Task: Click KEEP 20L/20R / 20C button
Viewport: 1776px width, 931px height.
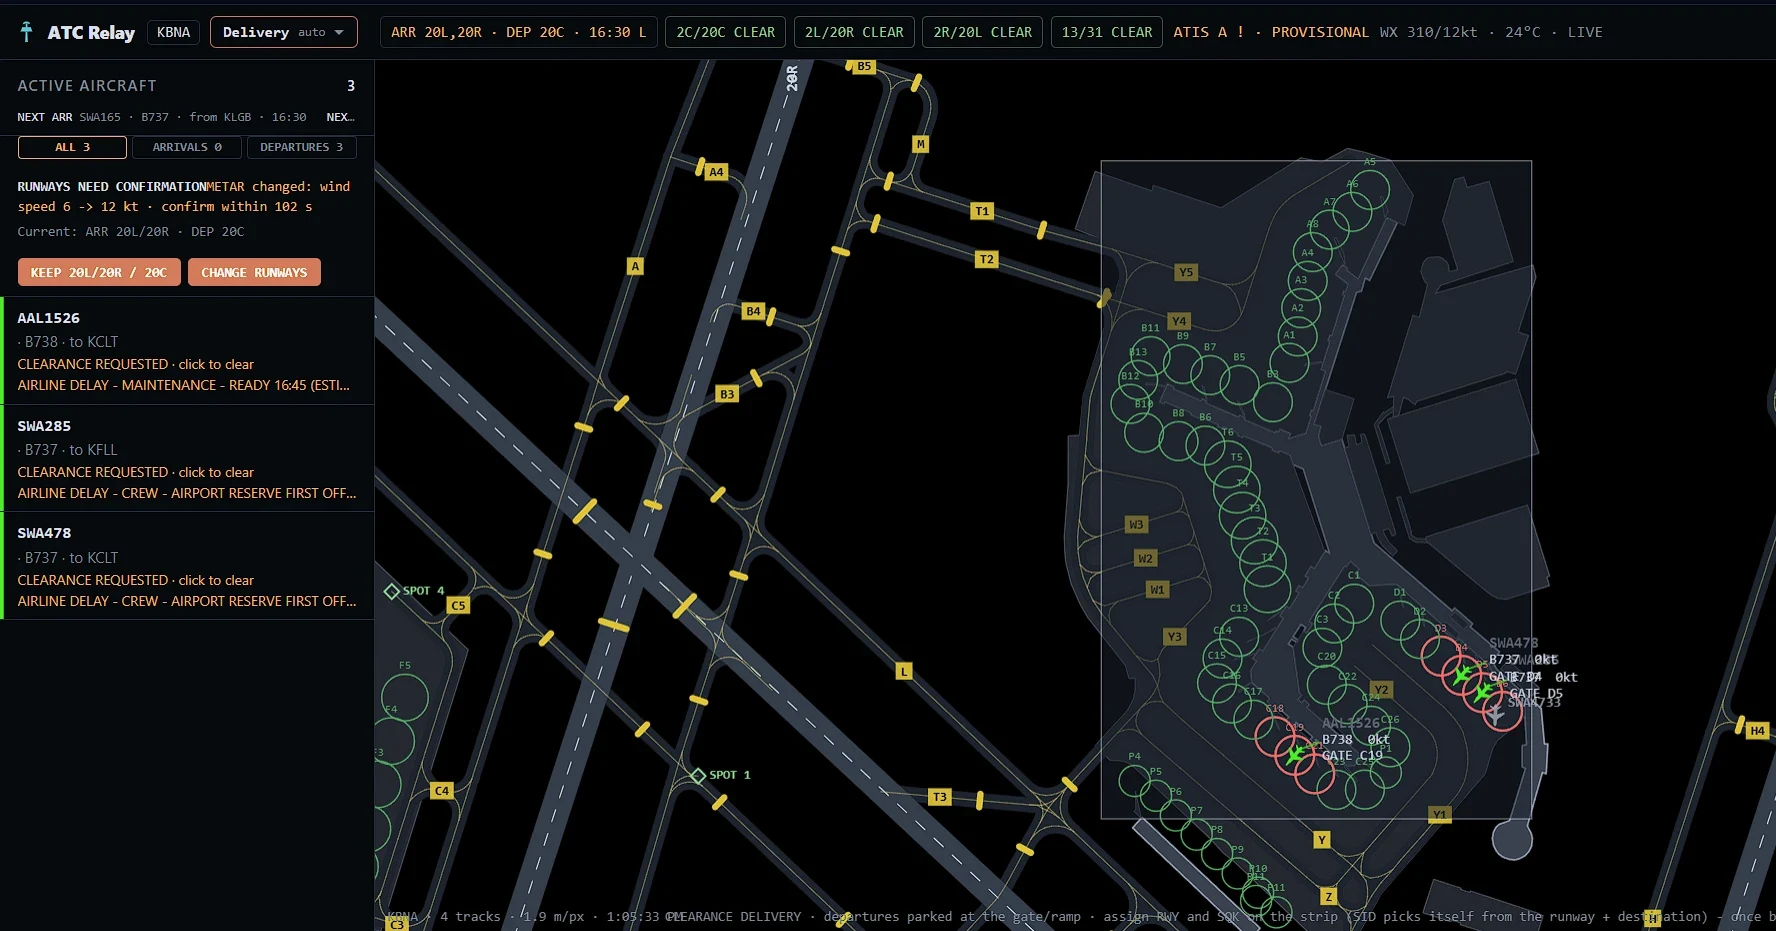Action: tap(99, 272)
